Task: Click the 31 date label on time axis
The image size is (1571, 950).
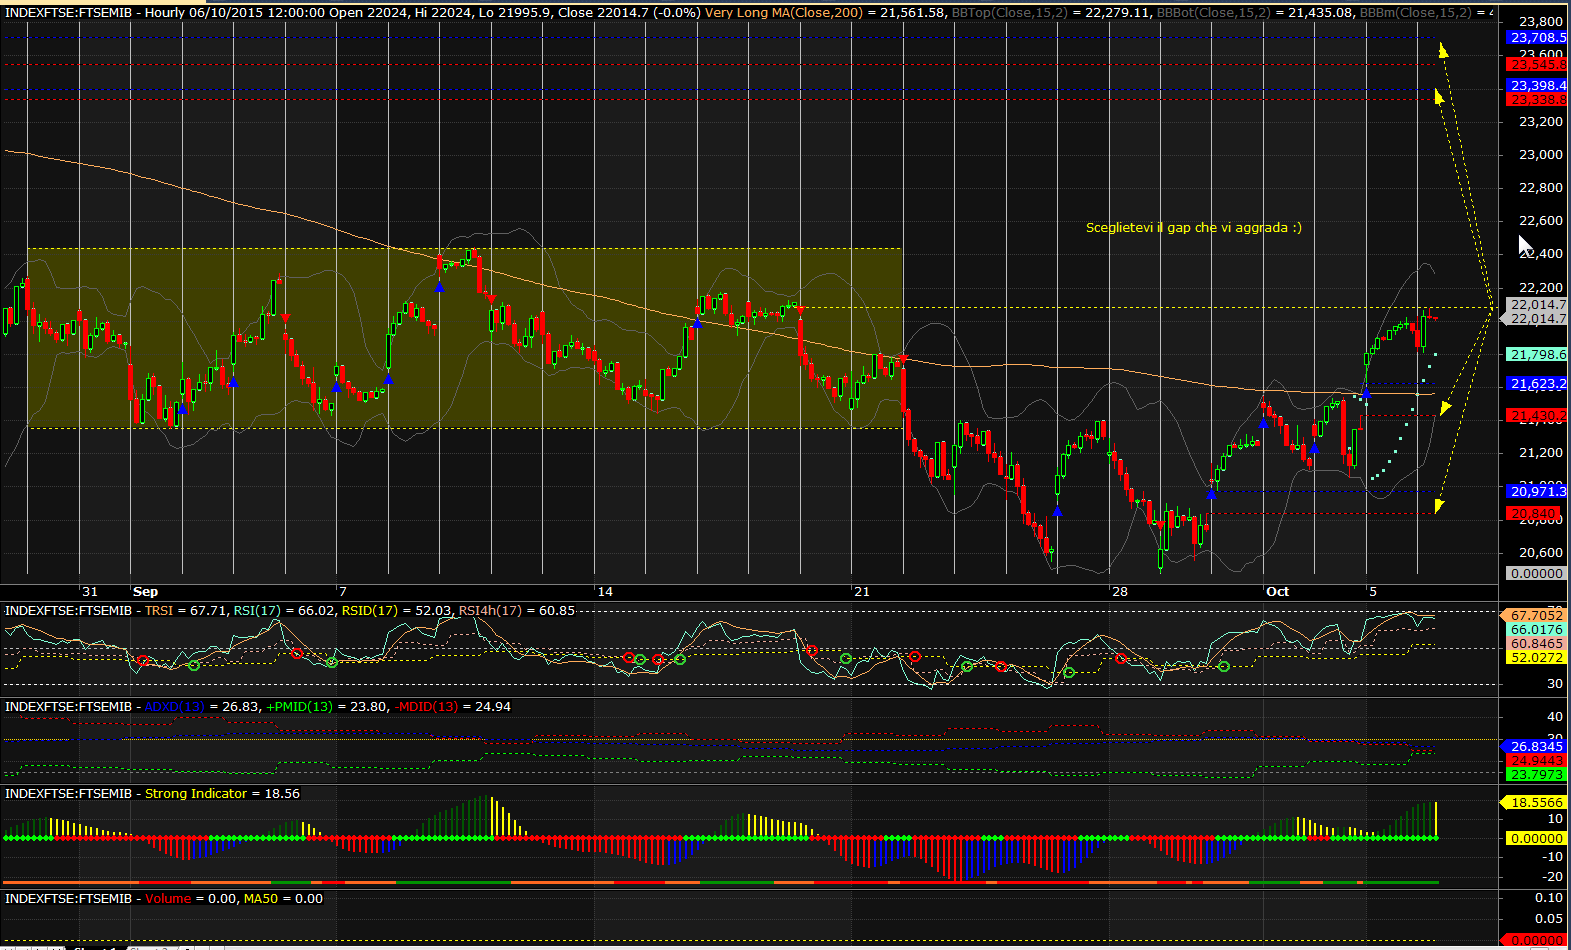Action: 90,591
